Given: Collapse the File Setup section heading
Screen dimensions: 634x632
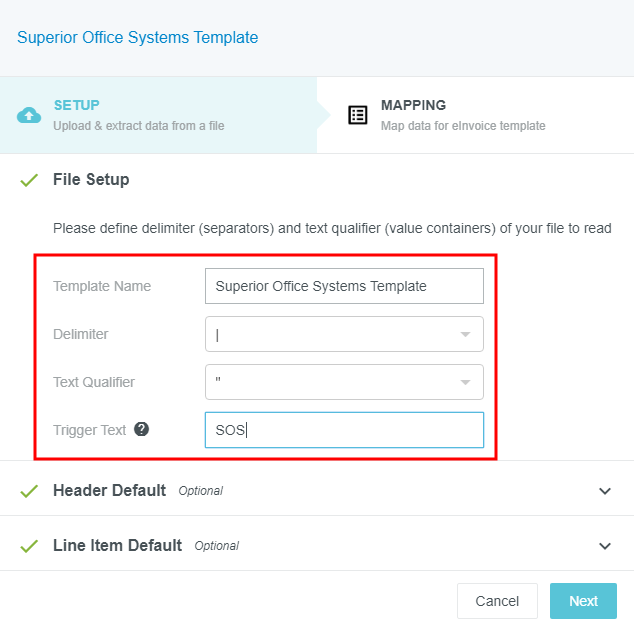Looking at the screenshot, I should tap(91, 180).
